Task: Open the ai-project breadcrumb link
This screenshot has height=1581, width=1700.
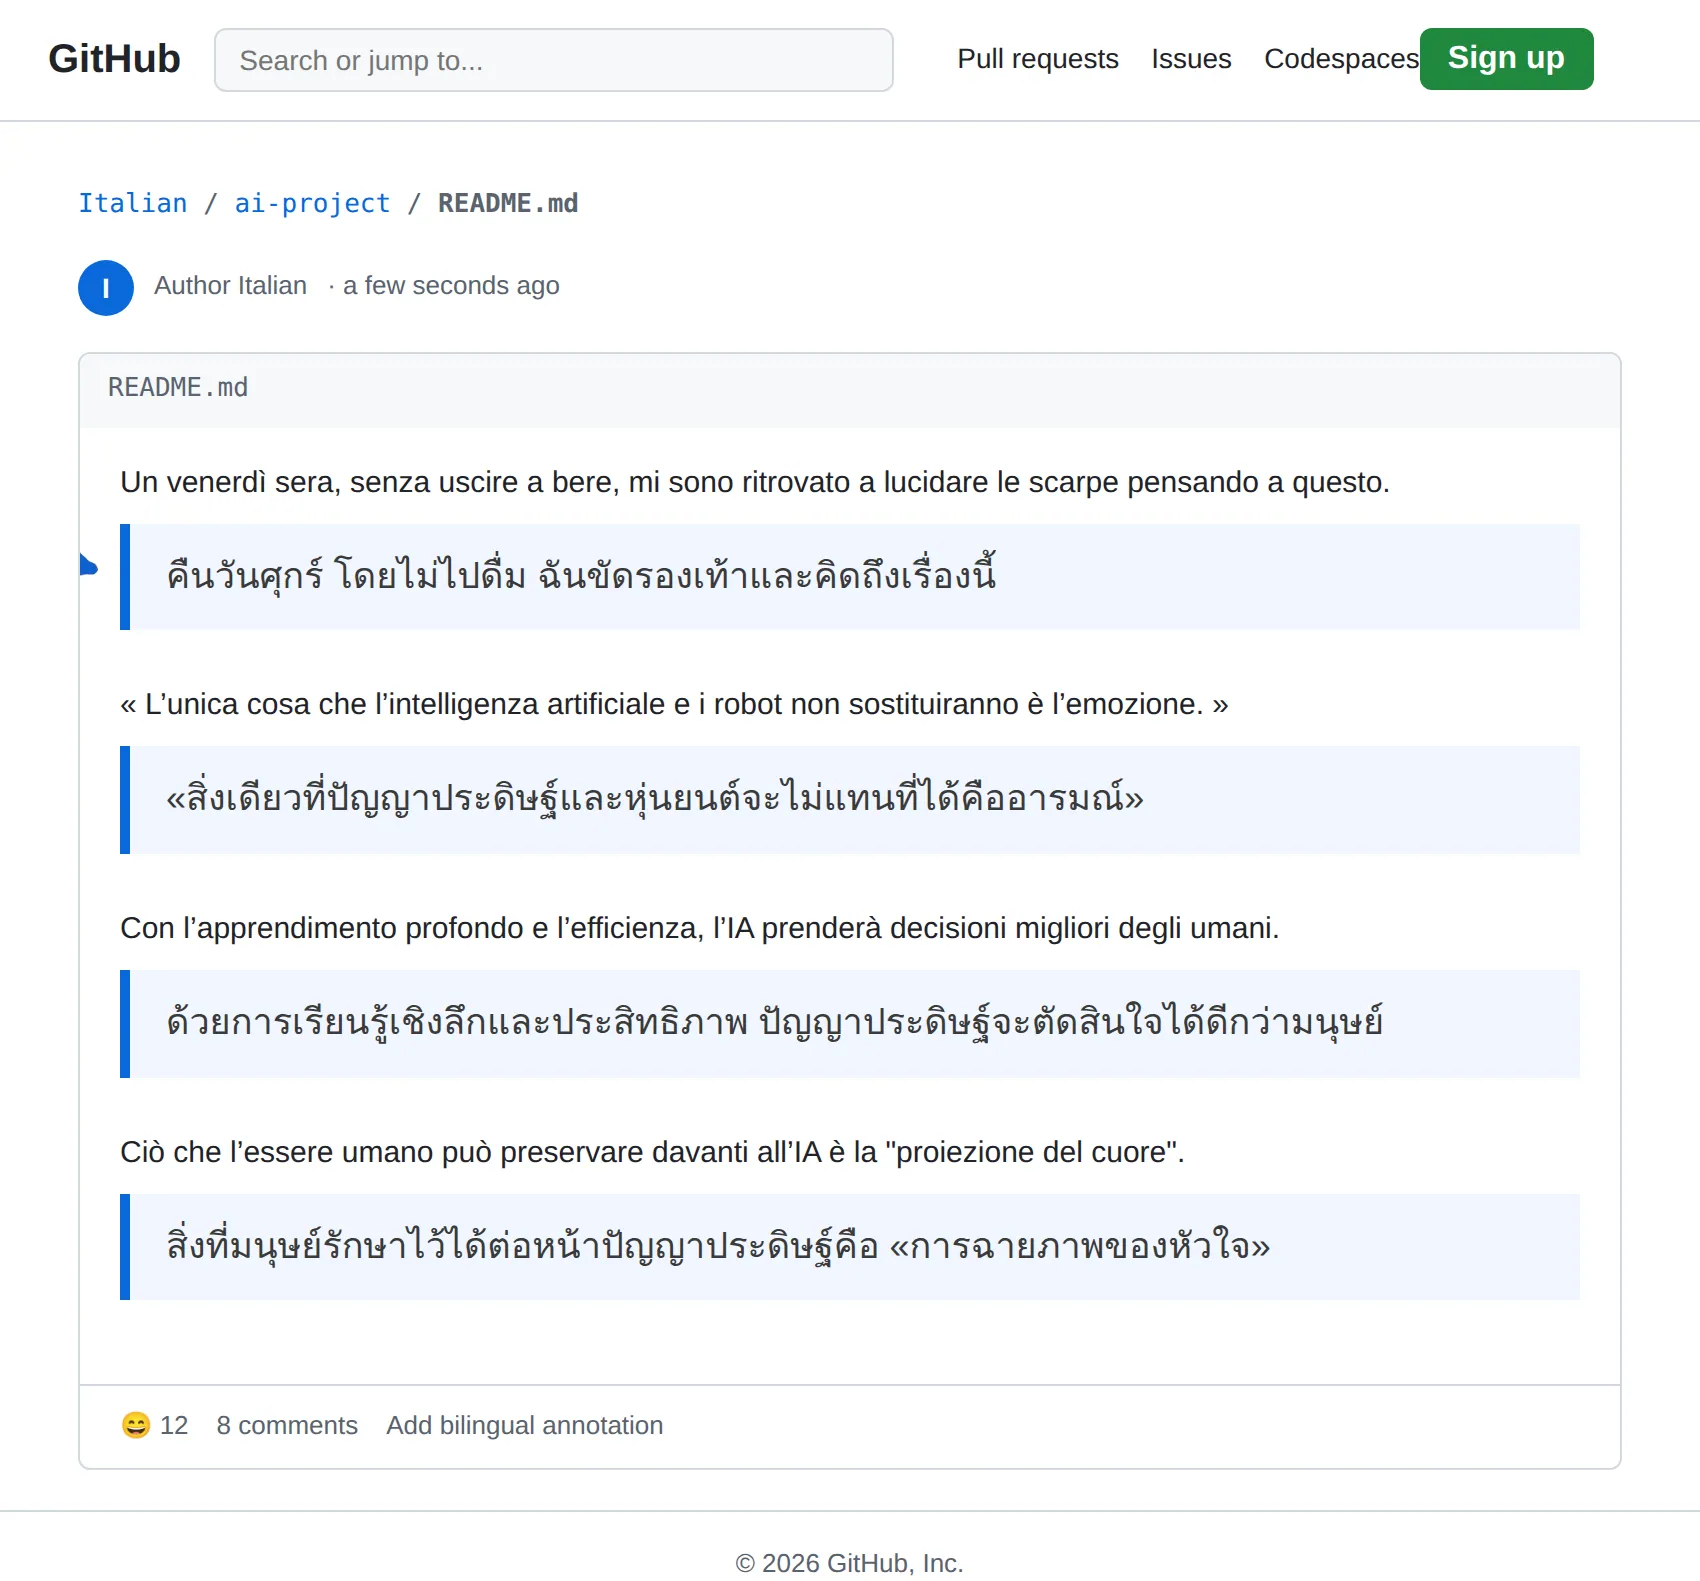Action: pyautogui.click(x=312, y=203)
